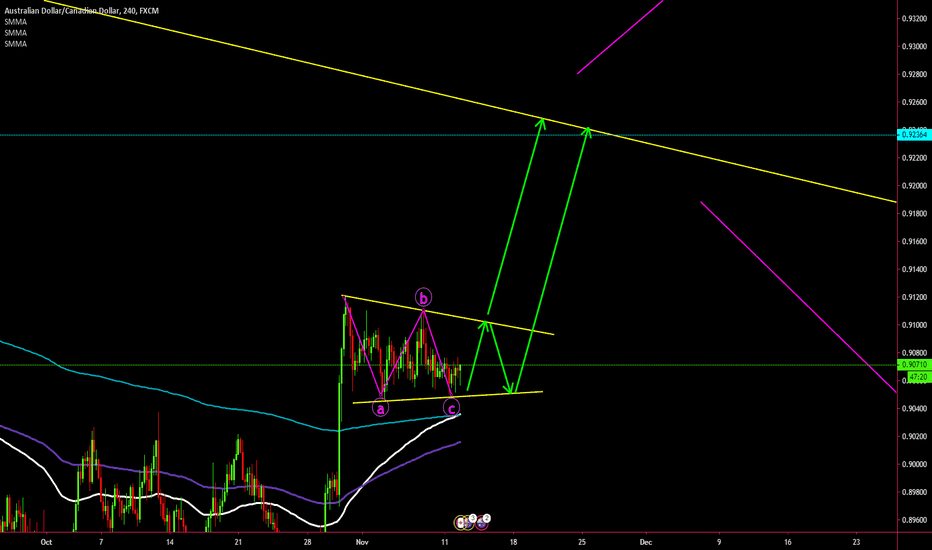Click the topmost SMMA indicator label
The width and height of the screenshot is (932, 550).
tap(15, 22)
